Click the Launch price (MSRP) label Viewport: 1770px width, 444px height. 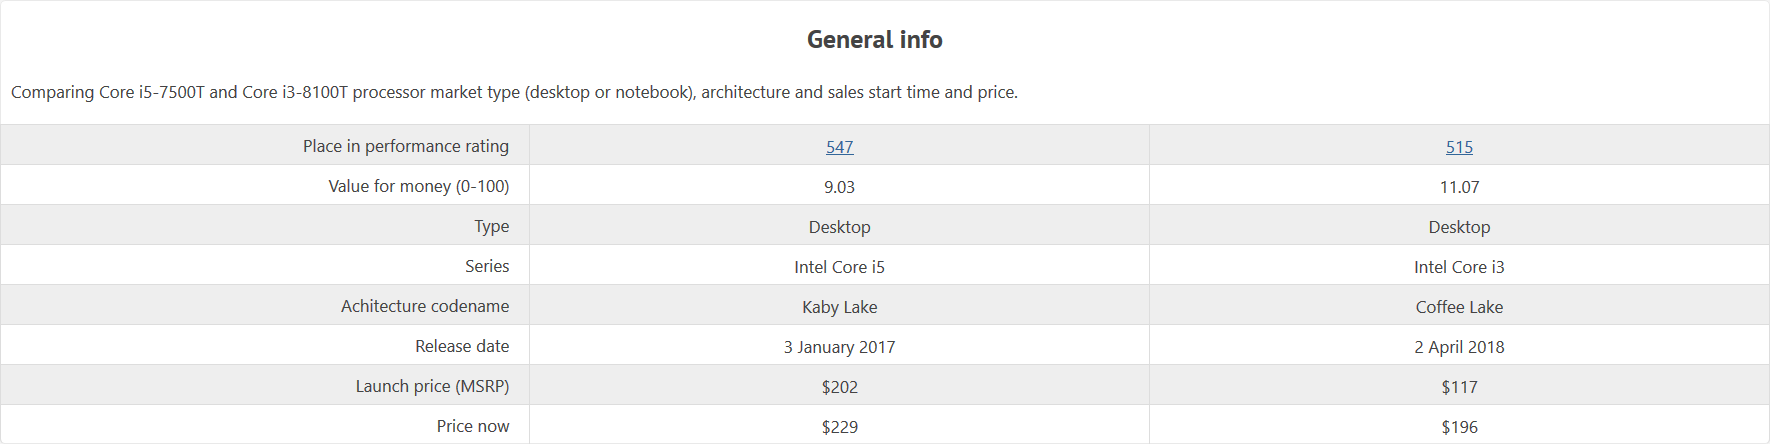pos(432,386)
